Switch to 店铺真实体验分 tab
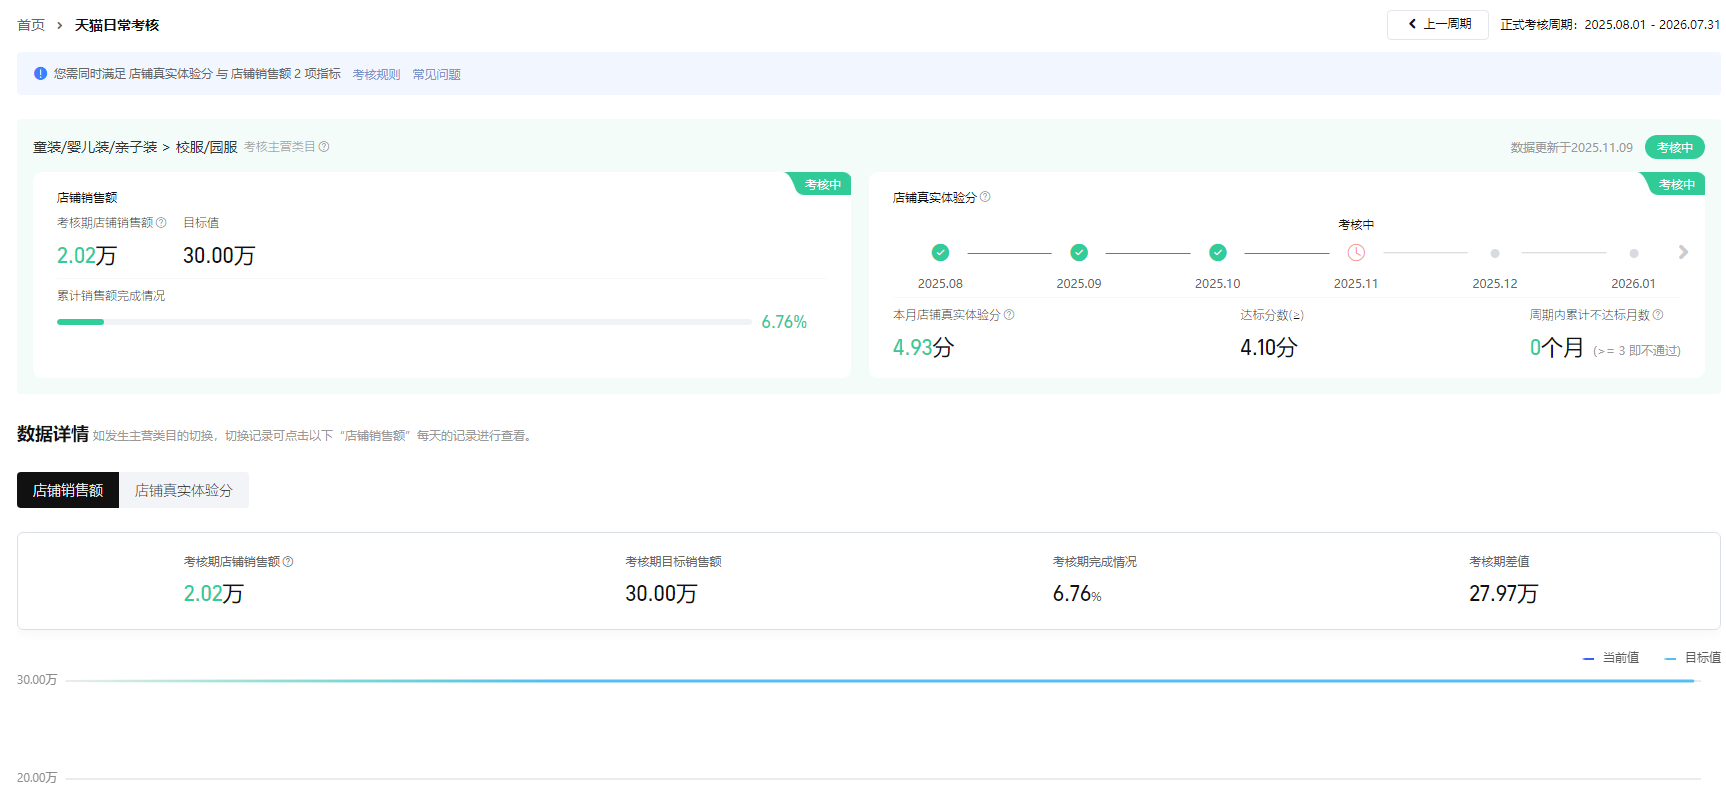The height and width of the screenshot is (785, 1726). pyautogui.click(x=183, y=490)
